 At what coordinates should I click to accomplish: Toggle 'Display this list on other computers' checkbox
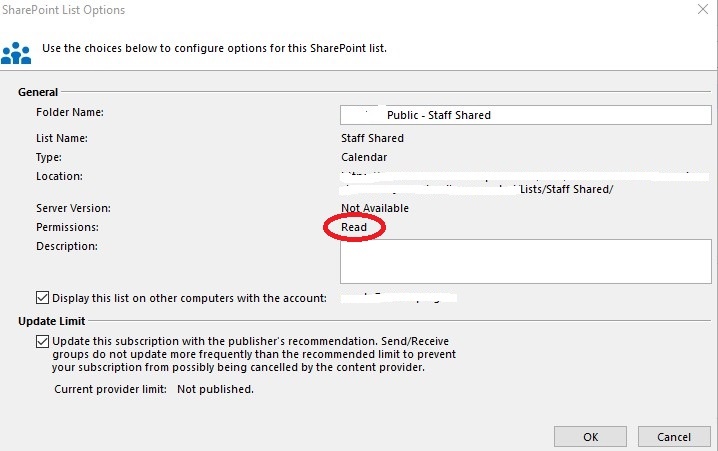[x=42, y=298]
